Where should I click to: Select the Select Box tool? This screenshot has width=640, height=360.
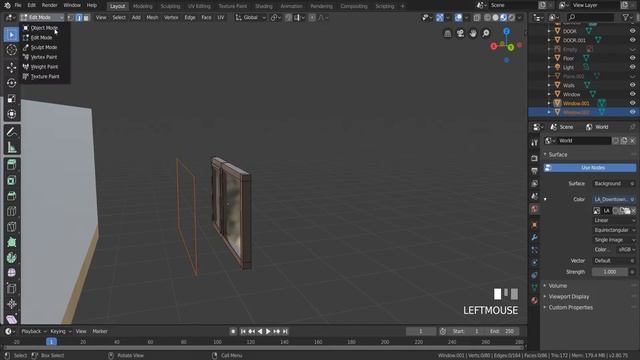[11, 35]
